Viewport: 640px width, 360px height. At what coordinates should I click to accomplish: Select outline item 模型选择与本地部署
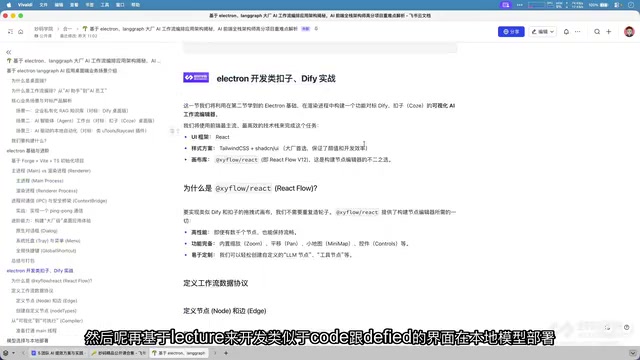[27, 340]
